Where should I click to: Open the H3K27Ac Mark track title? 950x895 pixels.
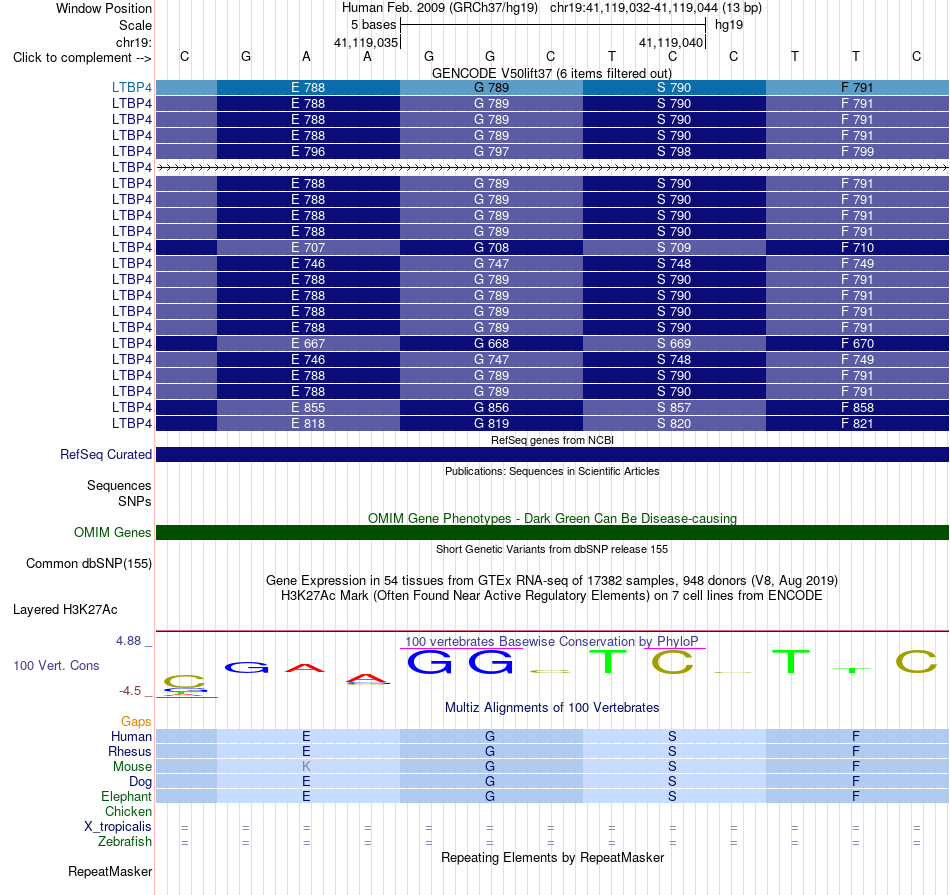point(552,596)
